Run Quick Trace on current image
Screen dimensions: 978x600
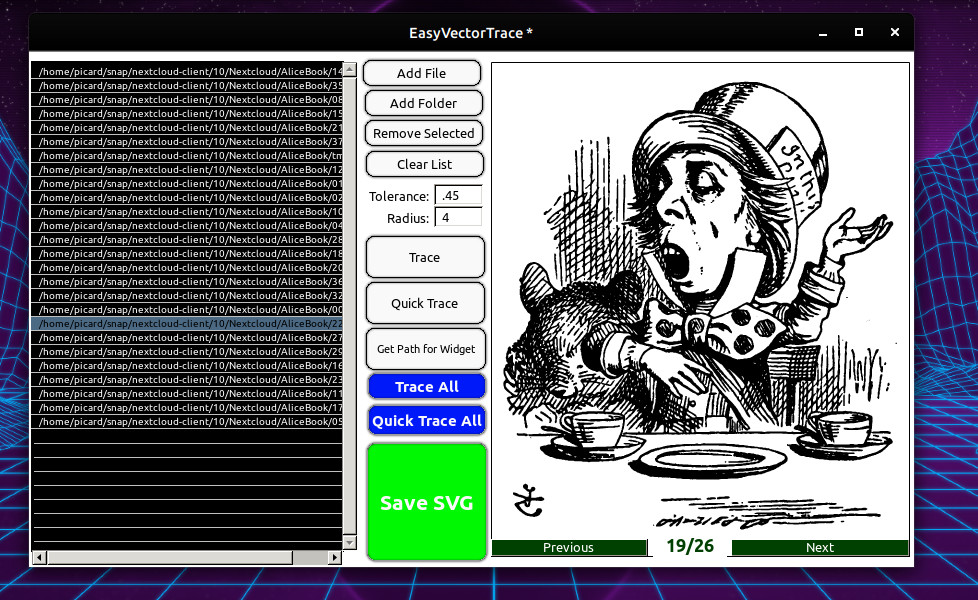425,303
